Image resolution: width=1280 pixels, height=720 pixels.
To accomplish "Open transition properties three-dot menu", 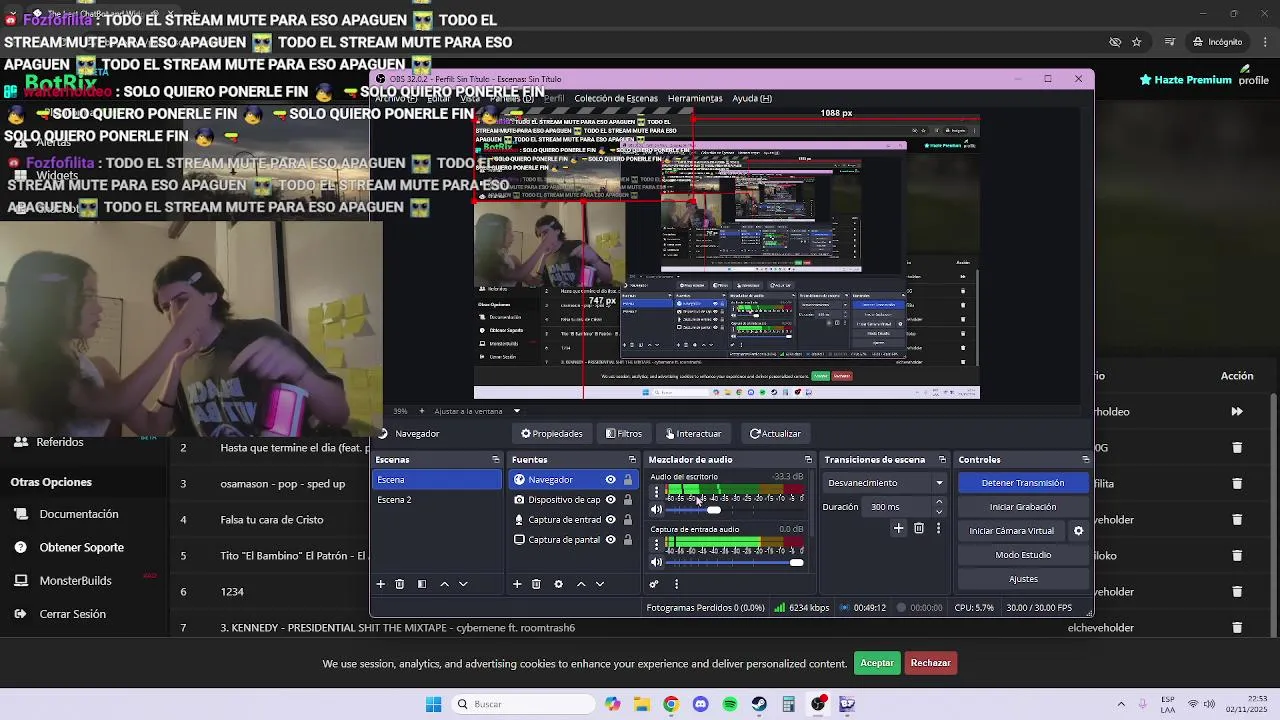I will [938, 528].
